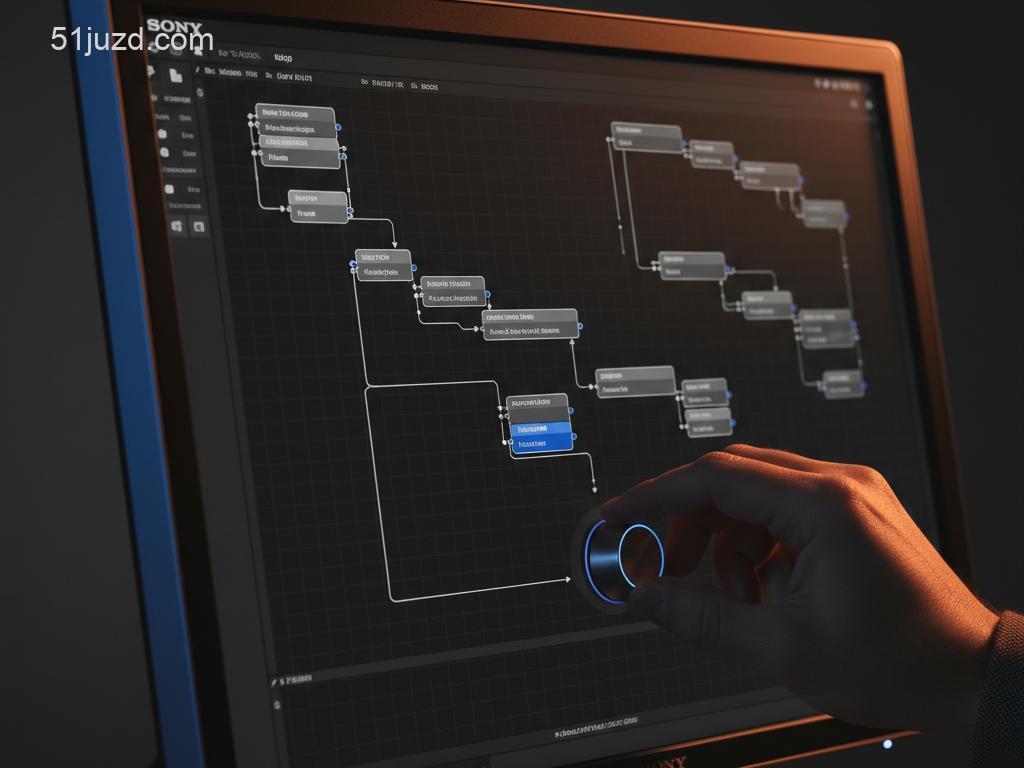The width and height of the screenshot is (1024, 768).
Task: Click the small round icon at the canvas top-left corner
Action: click(x=200, y=93)
